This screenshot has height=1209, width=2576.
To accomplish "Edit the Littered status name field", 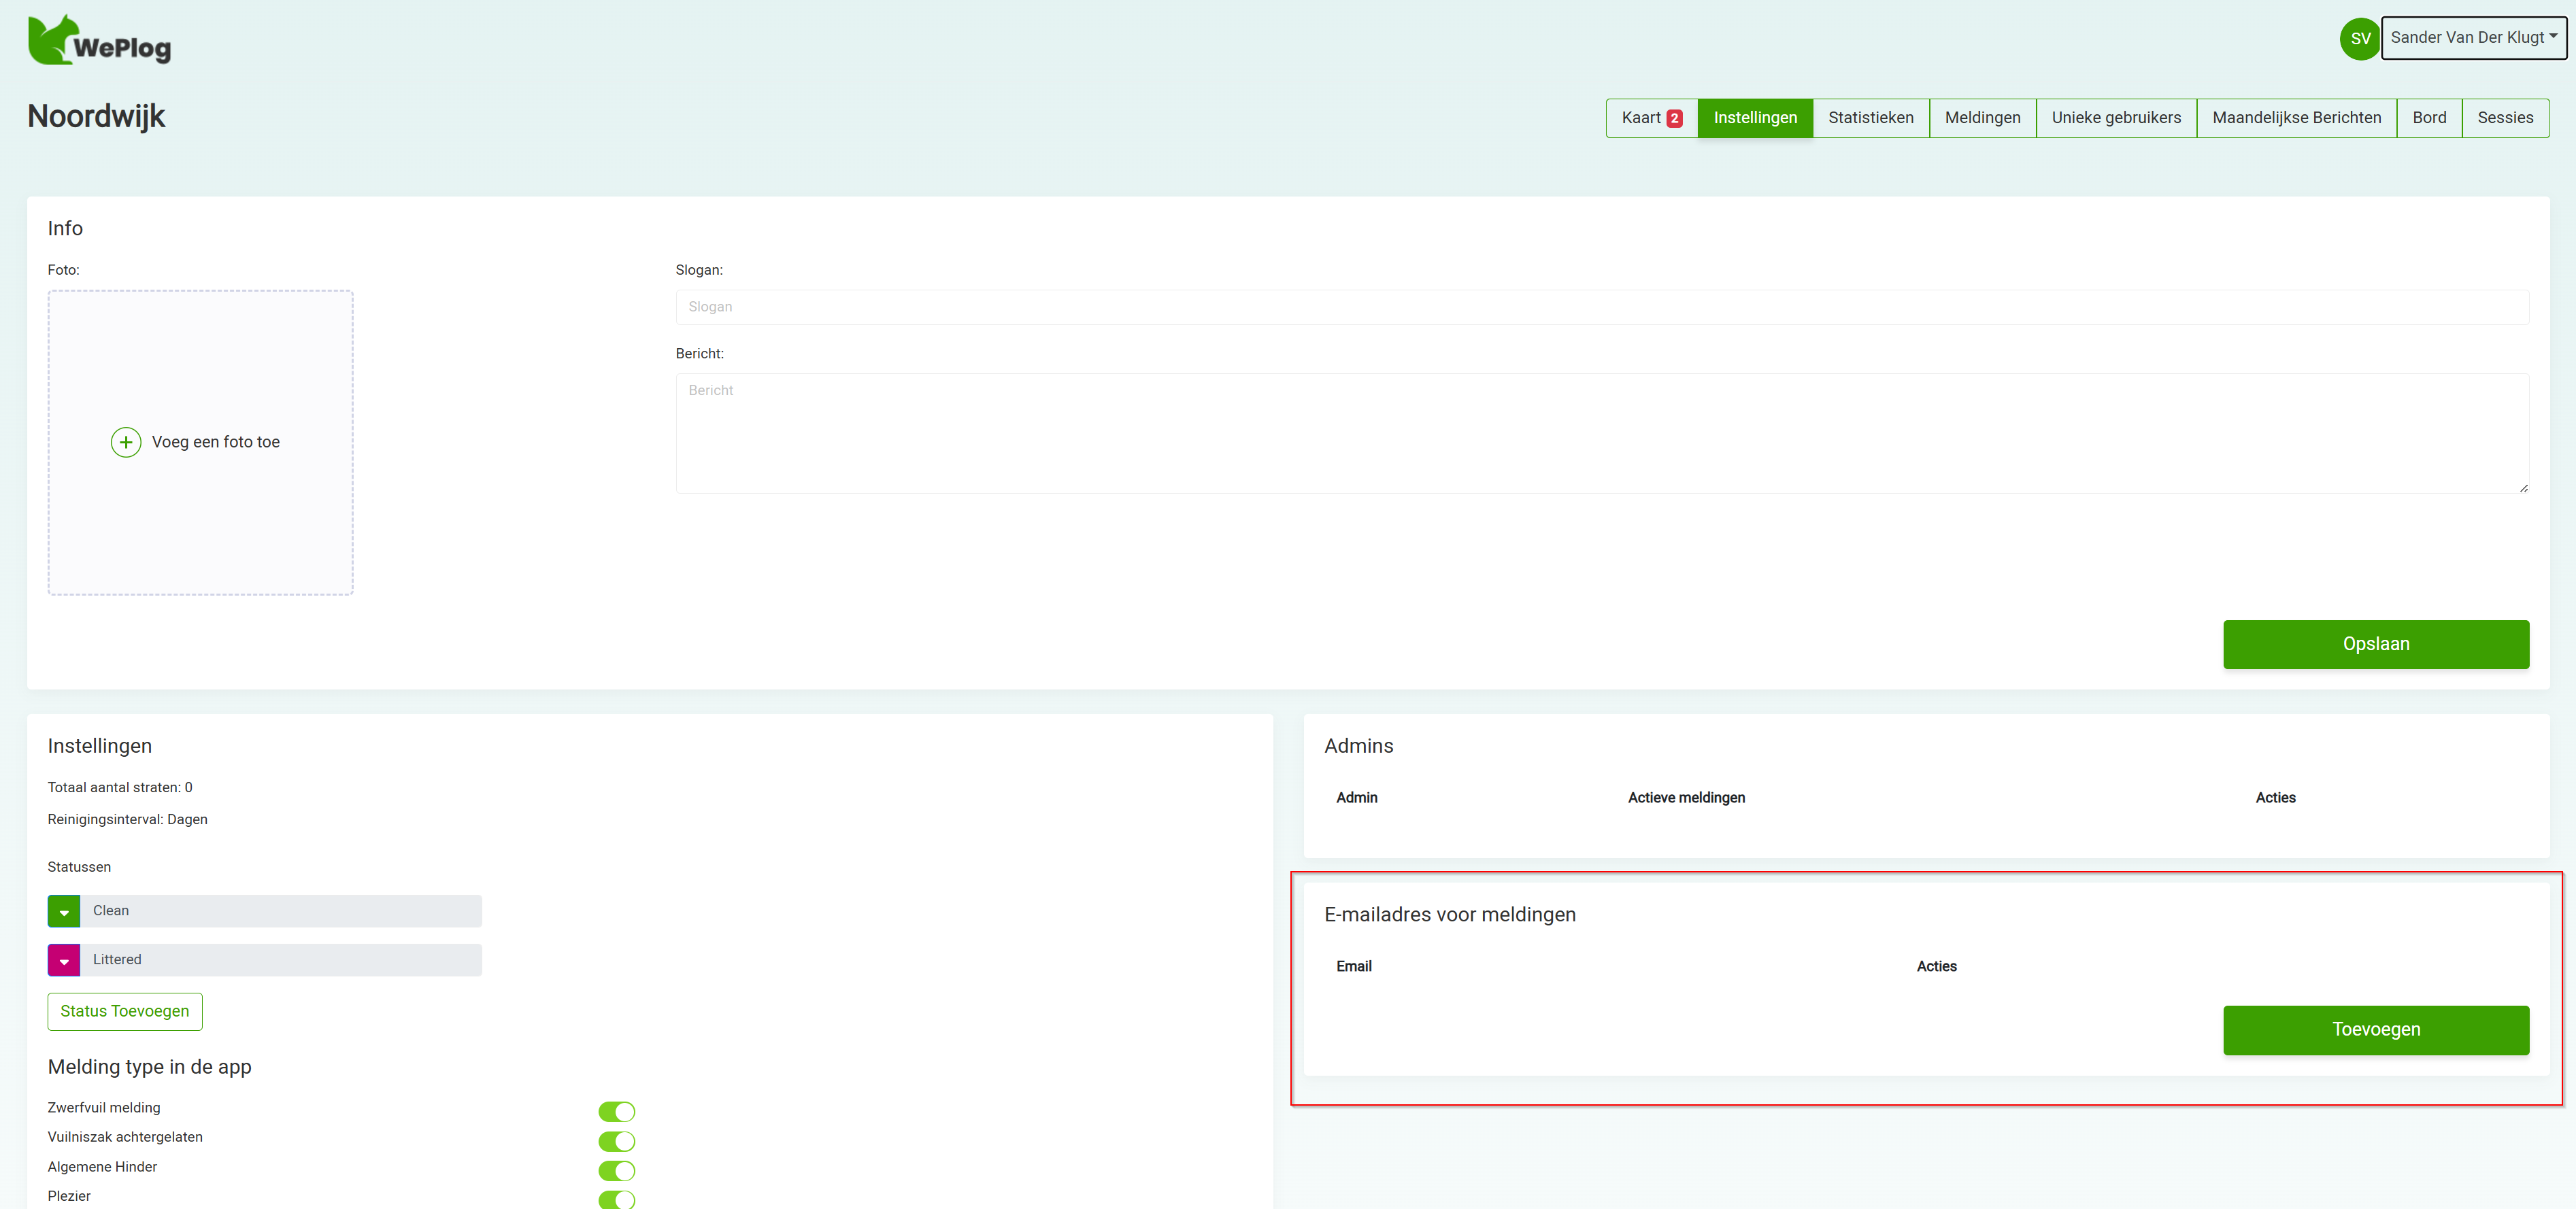I will 281,960.
